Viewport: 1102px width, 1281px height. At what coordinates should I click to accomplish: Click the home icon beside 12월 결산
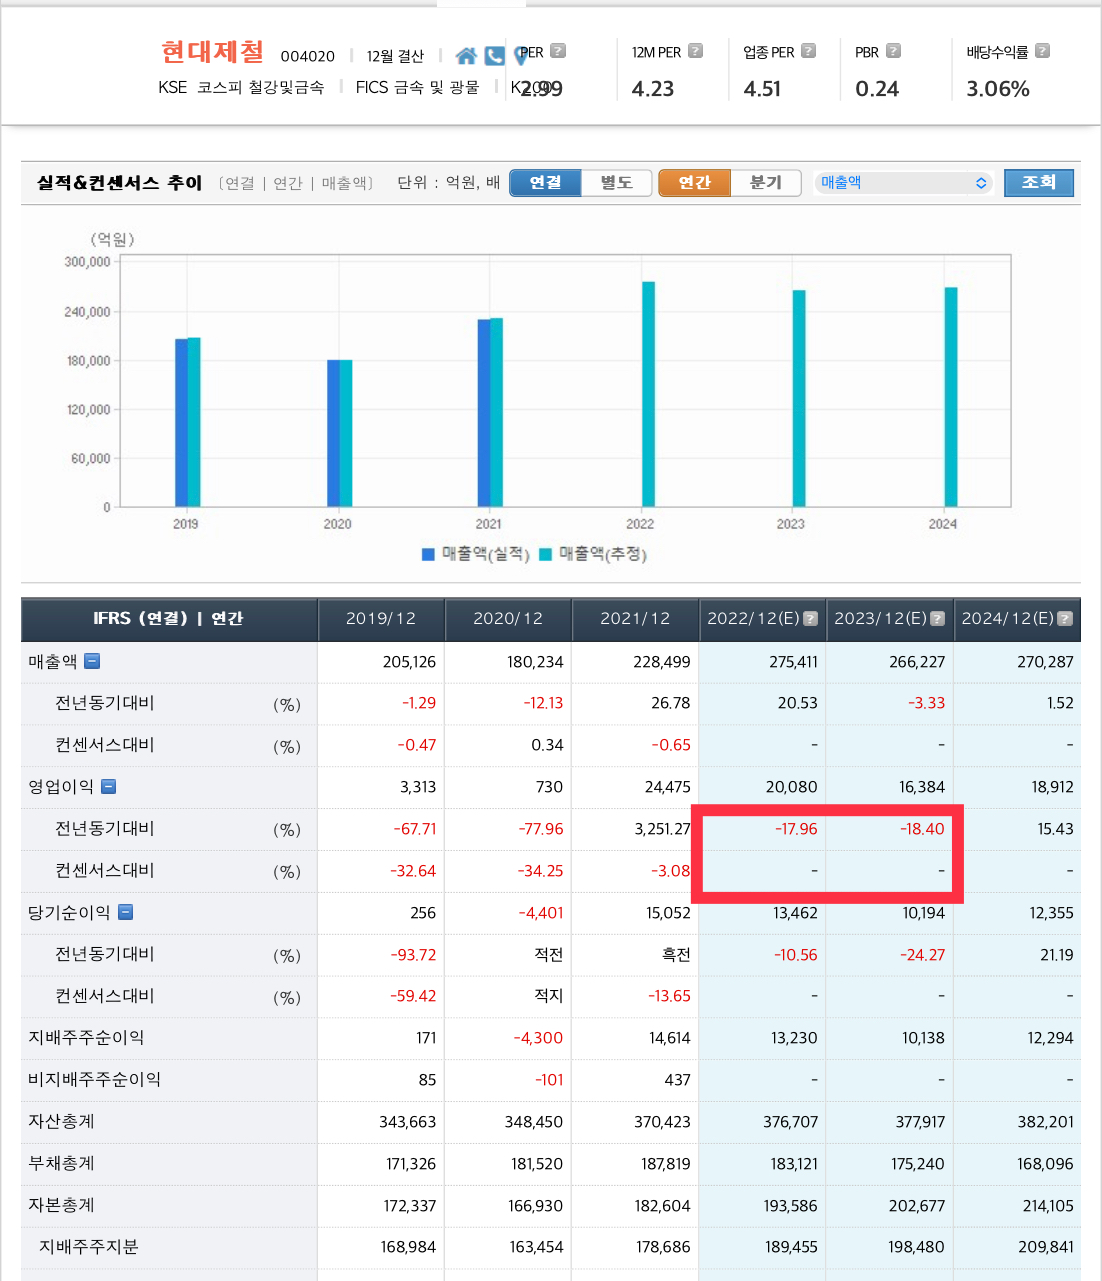466,56
